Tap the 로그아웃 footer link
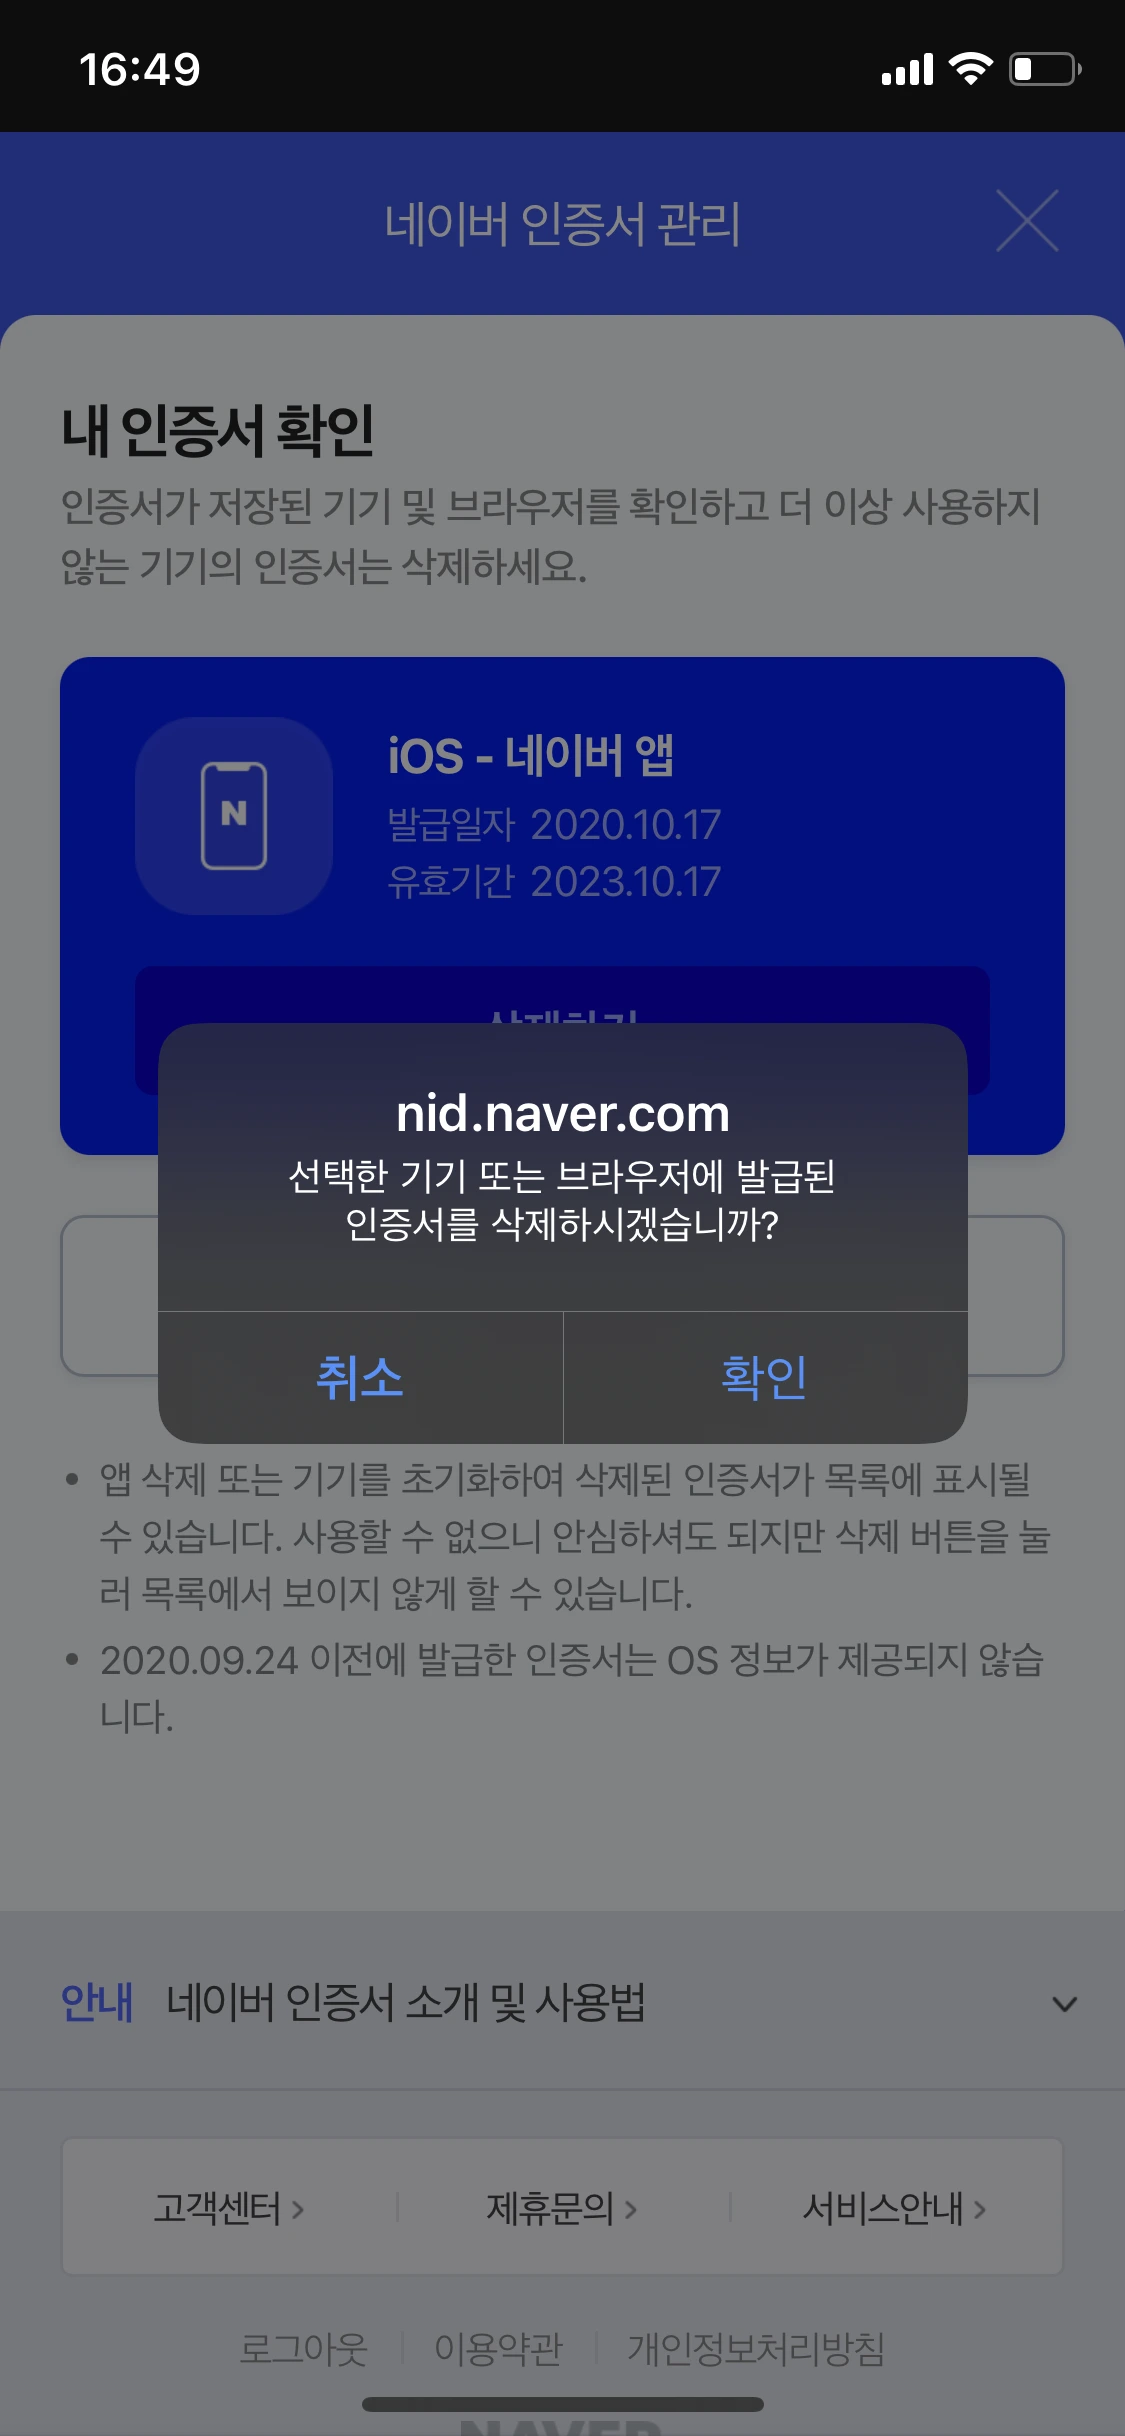1125x2436 pixels. point(304,2349)
